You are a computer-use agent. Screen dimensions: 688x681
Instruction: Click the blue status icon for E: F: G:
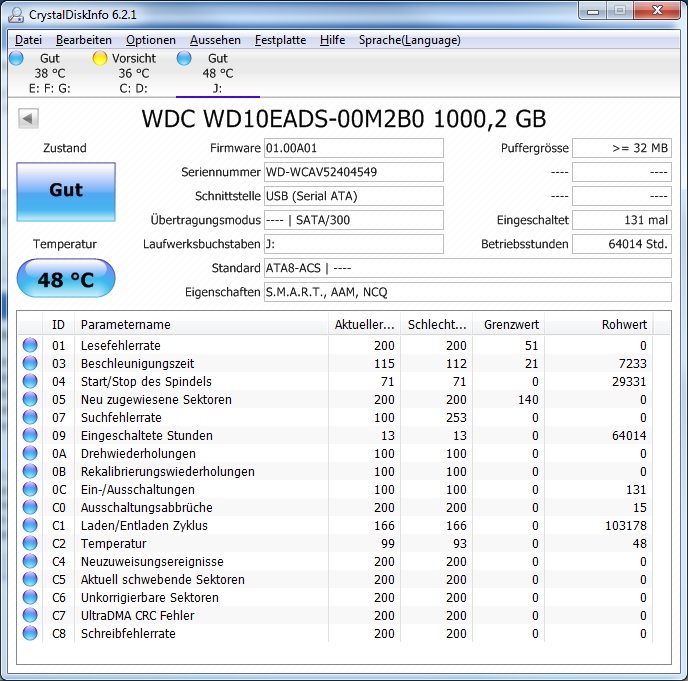pos(16,58)
